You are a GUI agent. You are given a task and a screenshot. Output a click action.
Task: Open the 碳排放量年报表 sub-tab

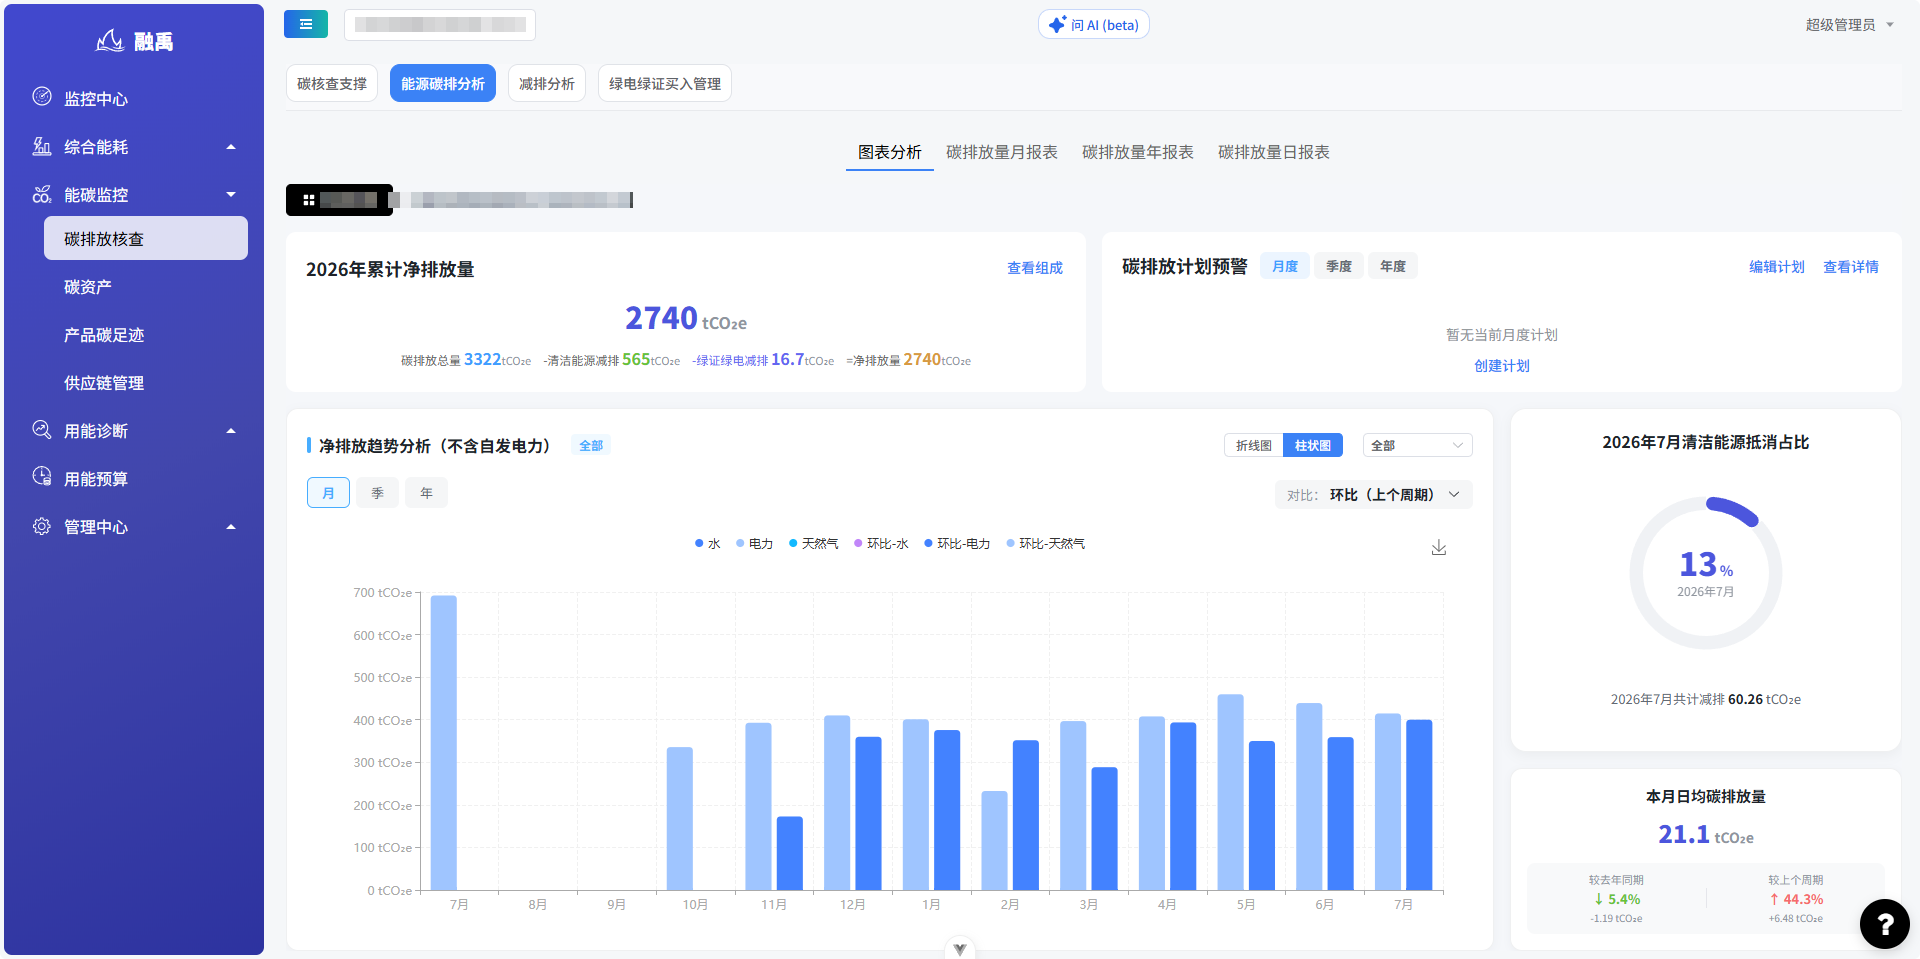click(x=1138, y=152)
